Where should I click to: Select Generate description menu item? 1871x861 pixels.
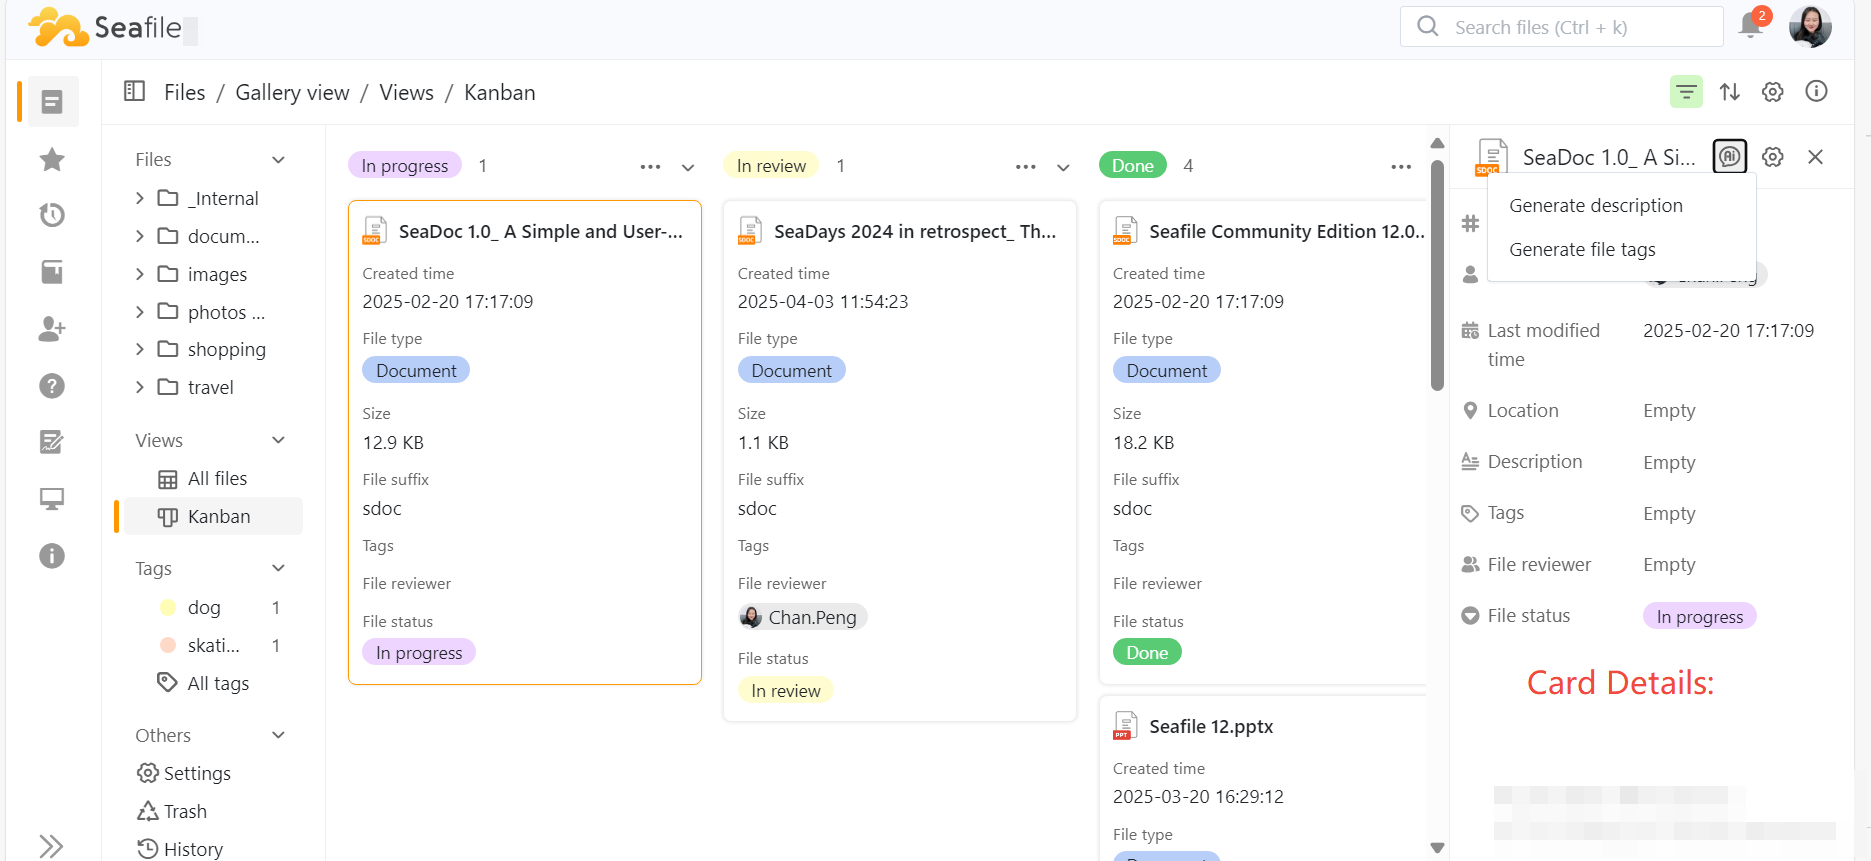[x=1595, y=206]
